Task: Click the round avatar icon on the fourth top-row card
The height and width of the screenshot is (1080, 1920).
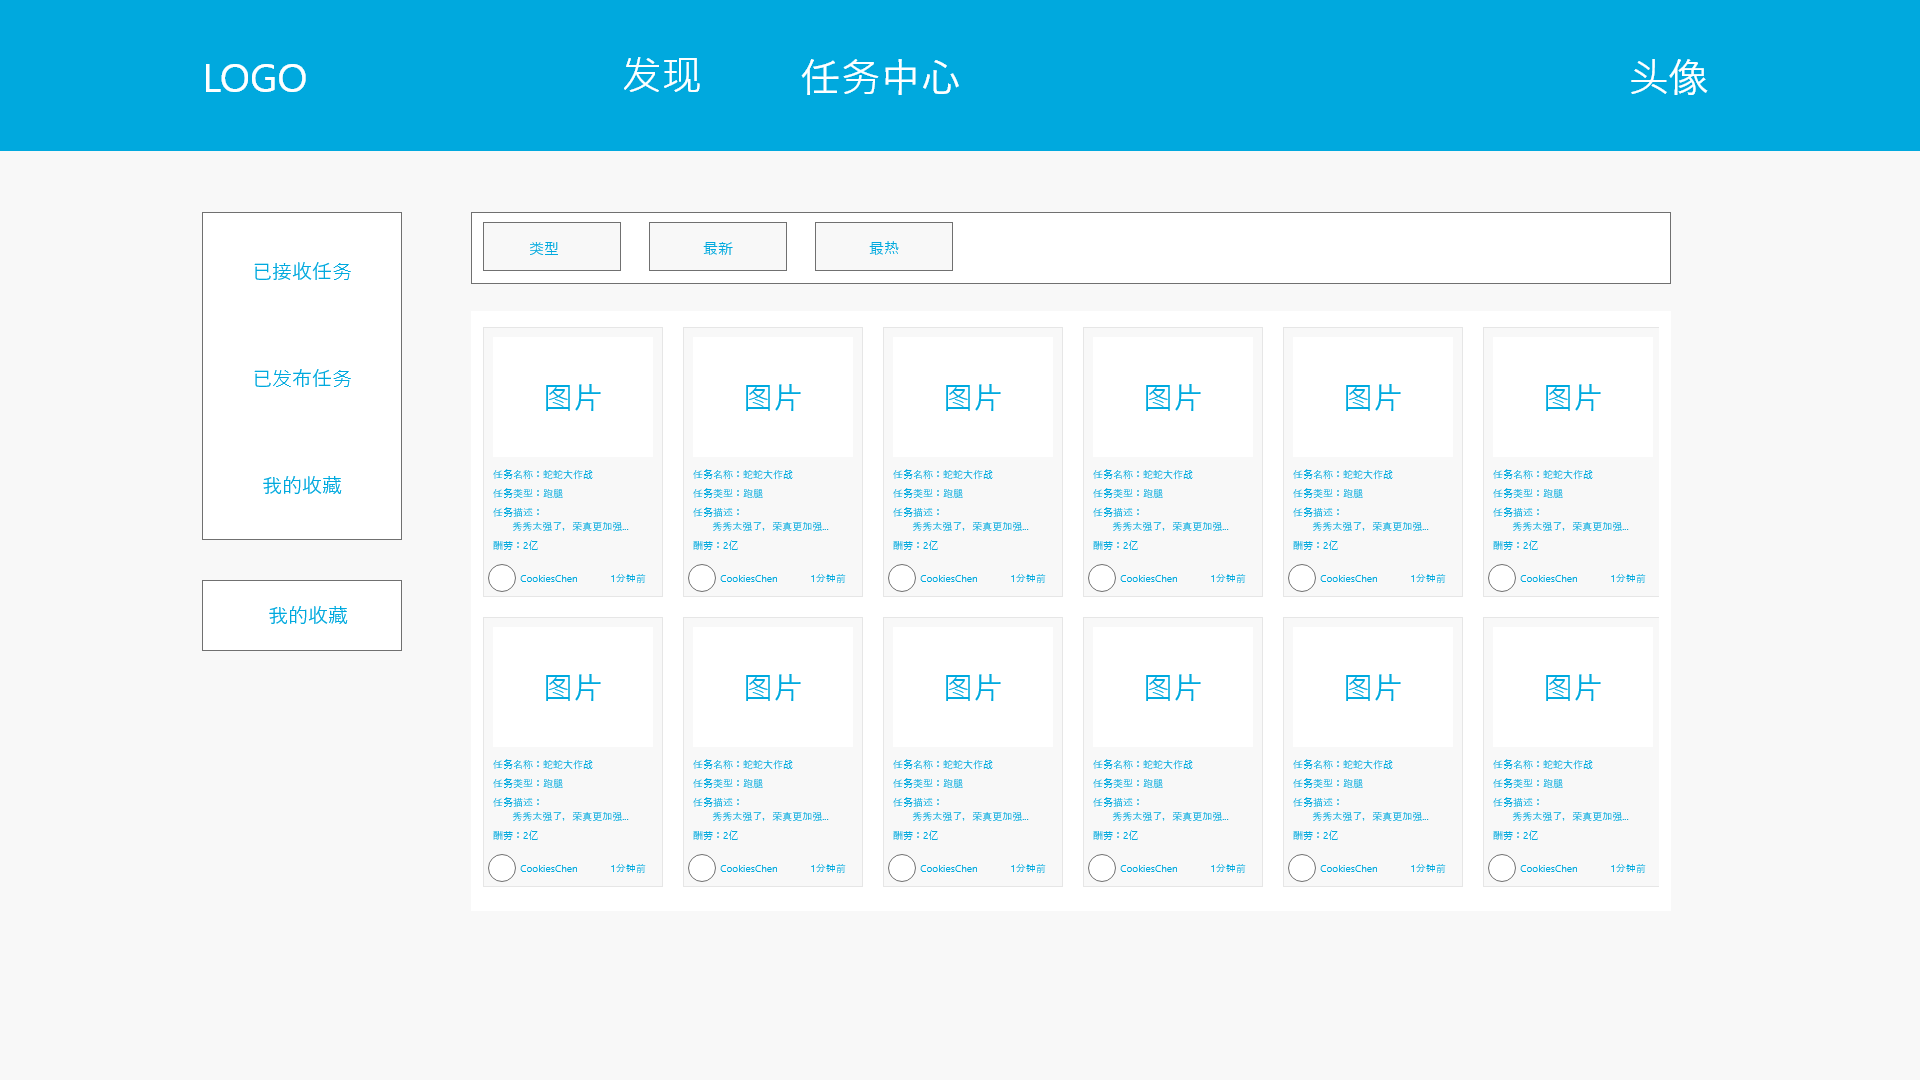Action: (1102, 578)
